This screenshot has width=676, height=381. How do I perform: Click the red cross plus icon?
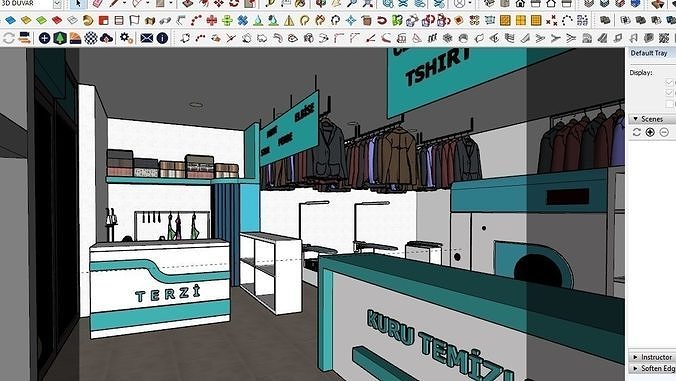pos(212,20)
